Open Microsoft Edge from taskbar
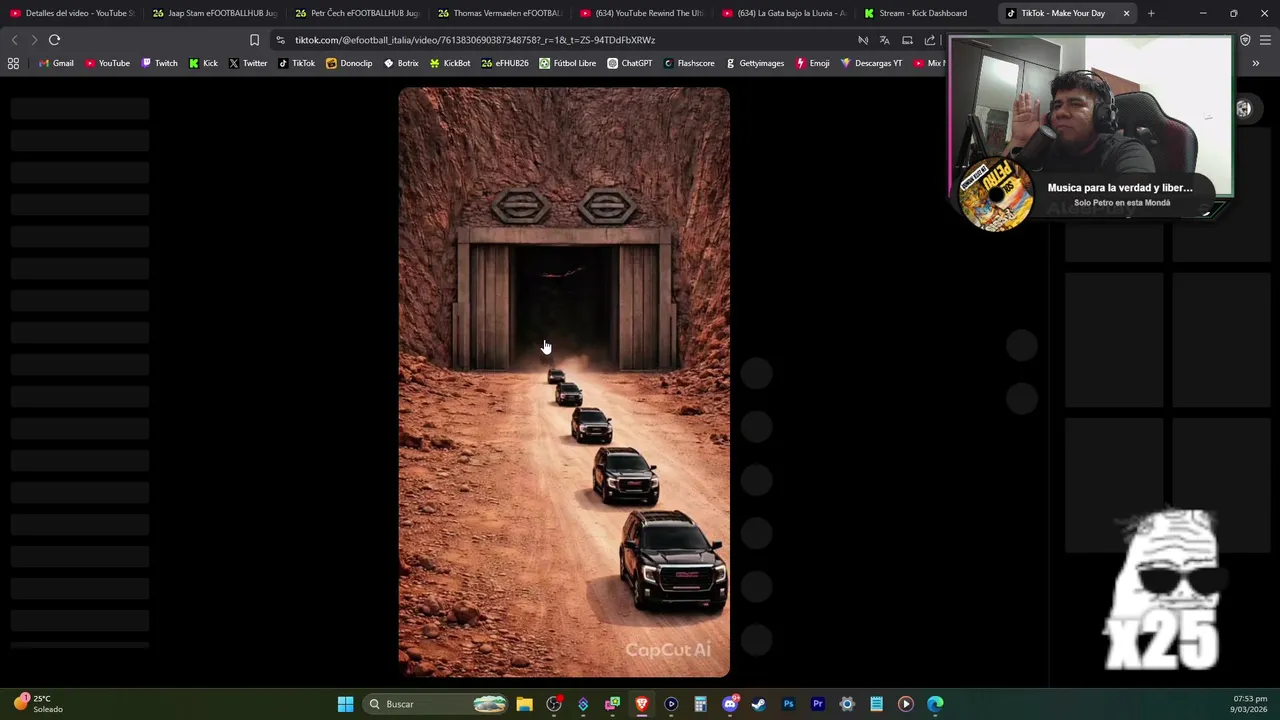Viewport: 1280px width, 720px height. [x=935, y=704]
